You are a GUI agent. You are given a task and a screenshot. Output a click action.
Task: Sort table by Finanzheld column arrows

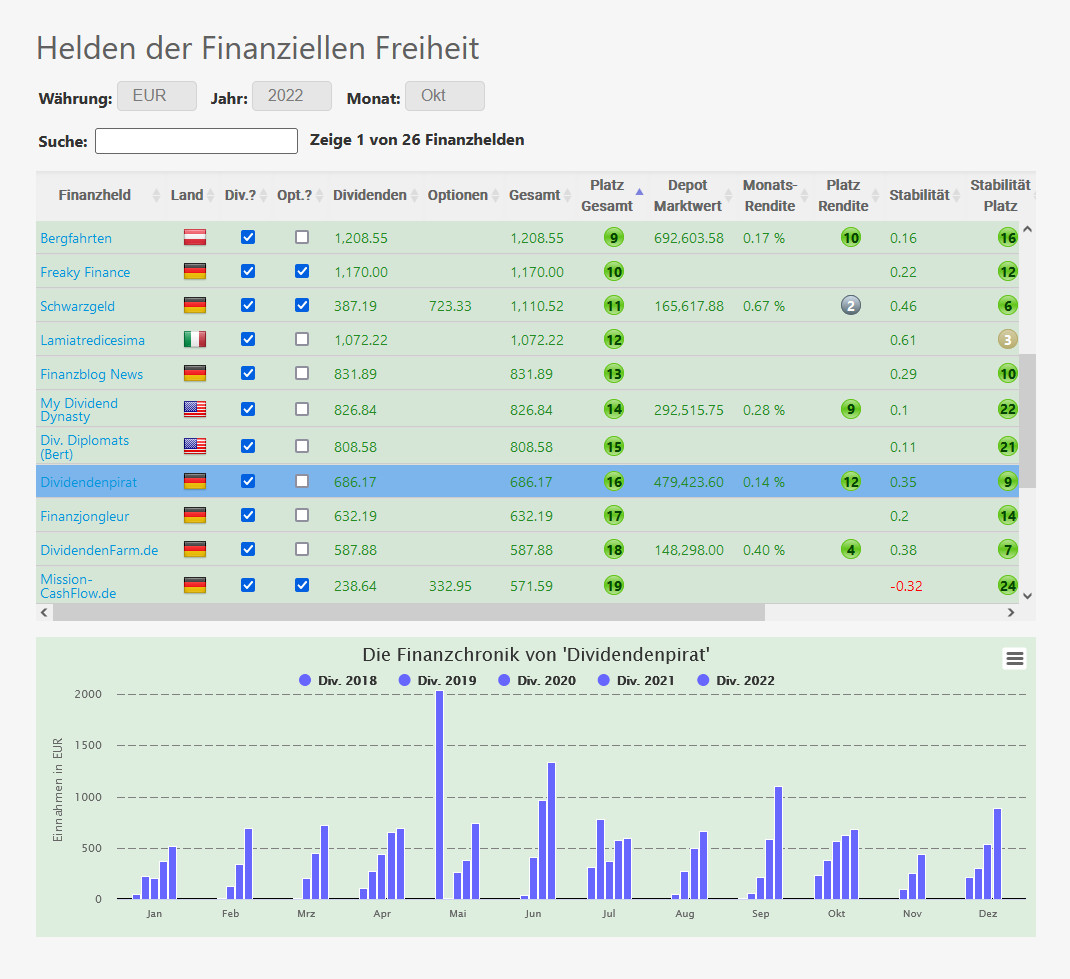pos(156,196)
